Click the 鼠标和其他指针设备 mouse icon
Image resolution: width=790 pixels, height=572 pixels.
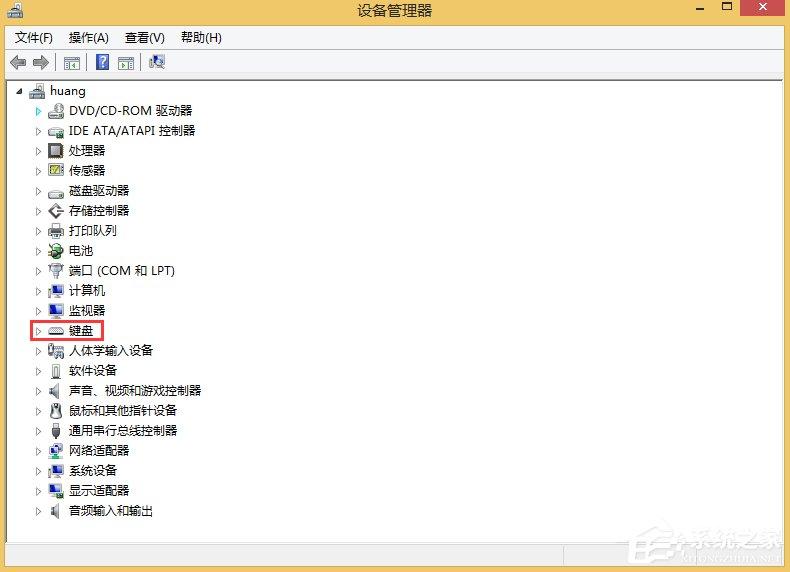(56, 411)
